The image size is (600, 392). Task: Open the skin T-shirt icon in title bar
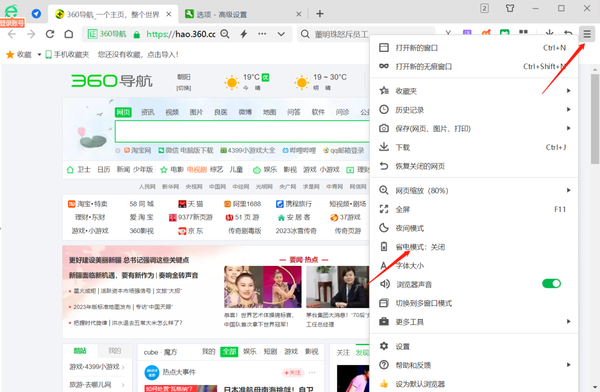510,8
